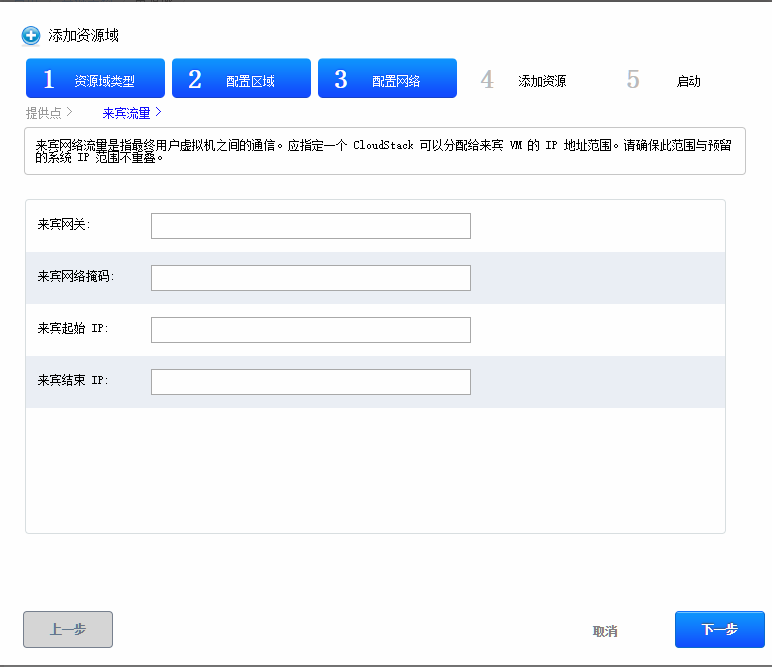772x667 pixels.
Task: Click the 来宾网关 field label
Action: point(64,224)
